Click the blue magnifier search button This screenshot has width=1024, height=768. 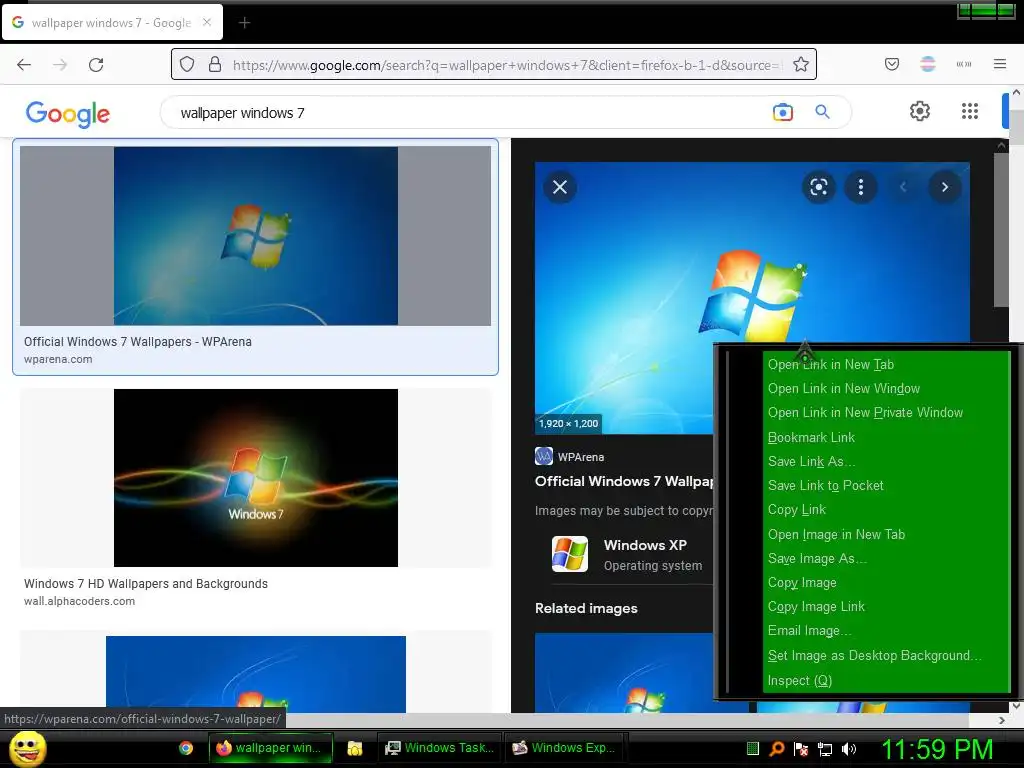tap(822, 112)
